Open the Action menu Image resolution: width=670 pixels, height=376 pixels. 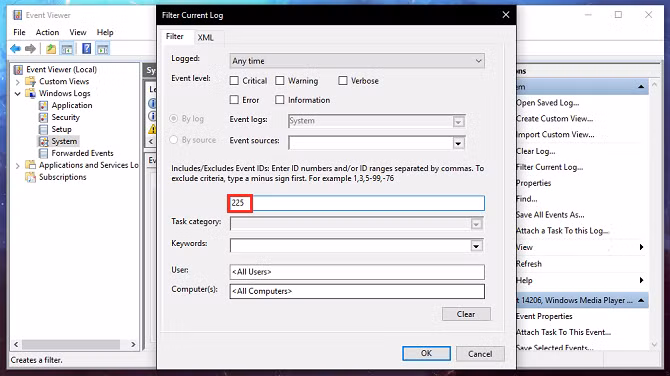coord(47,32)
